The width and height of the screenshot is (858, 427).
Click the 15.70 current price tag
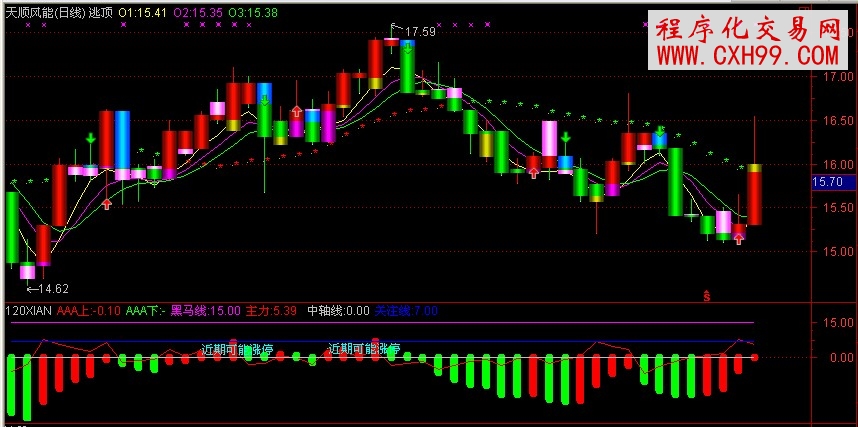click(829, 183)
